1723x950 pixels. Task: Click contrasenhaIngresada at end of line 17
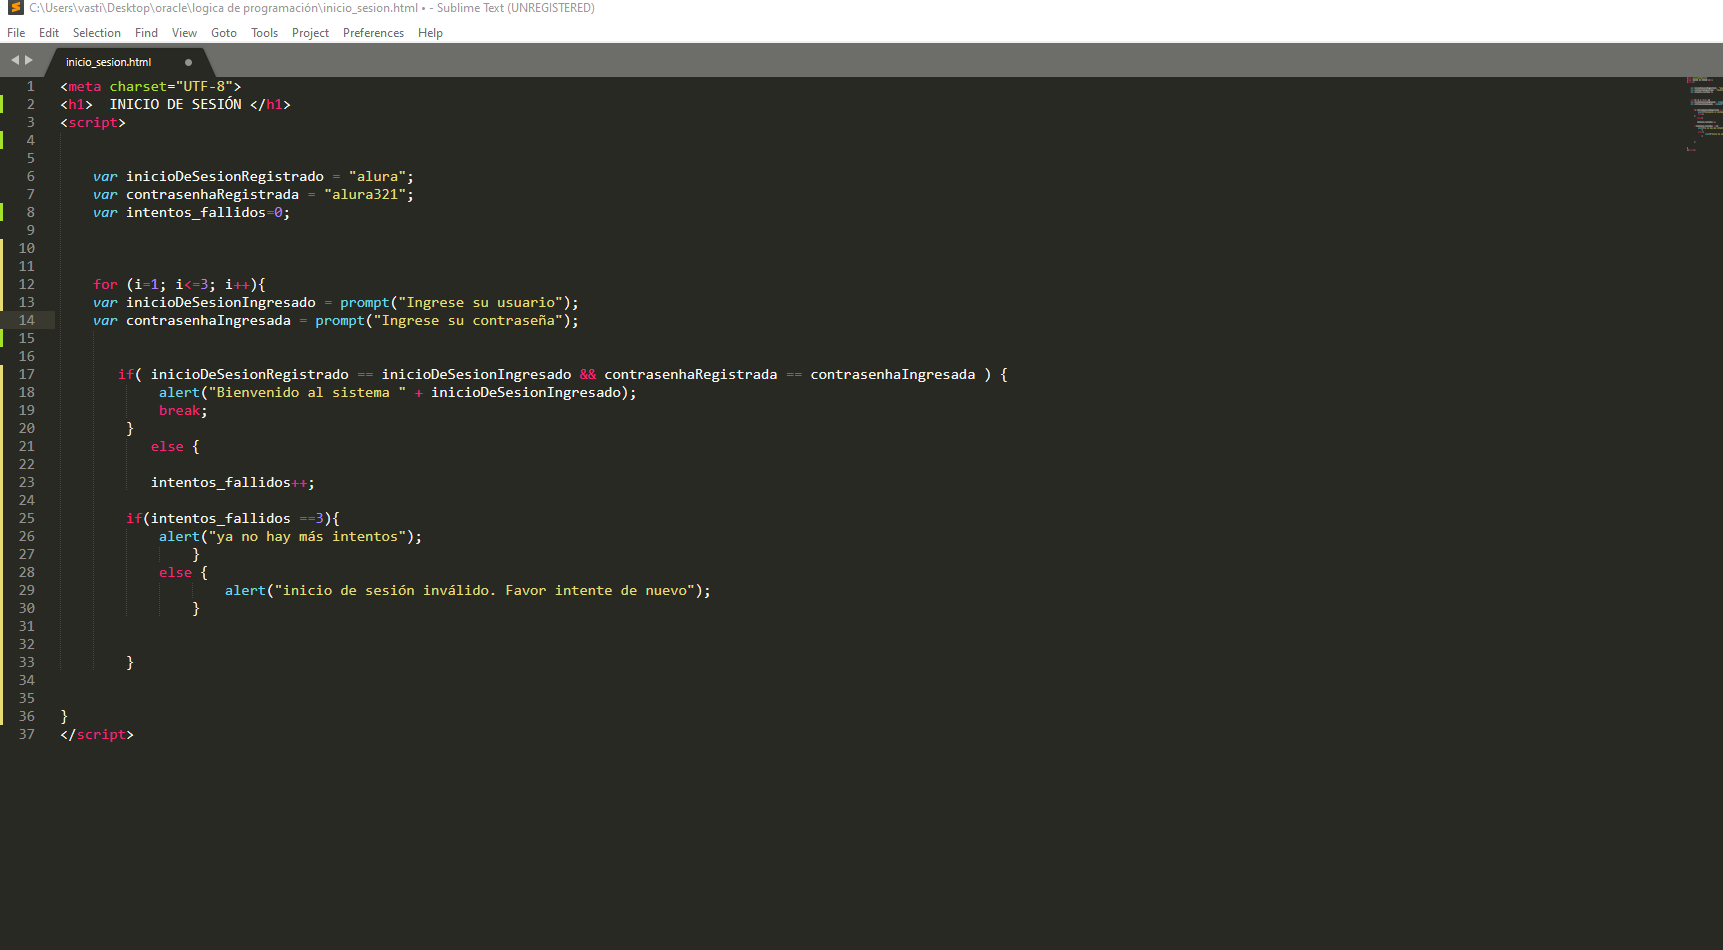click(893, 374)
